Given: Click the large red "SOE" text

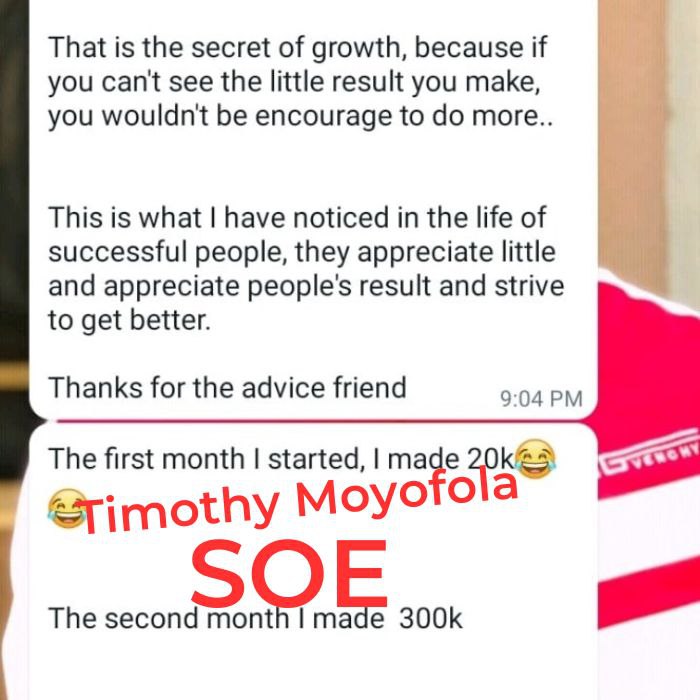Looking at the screenshot, I should (289, 573).
